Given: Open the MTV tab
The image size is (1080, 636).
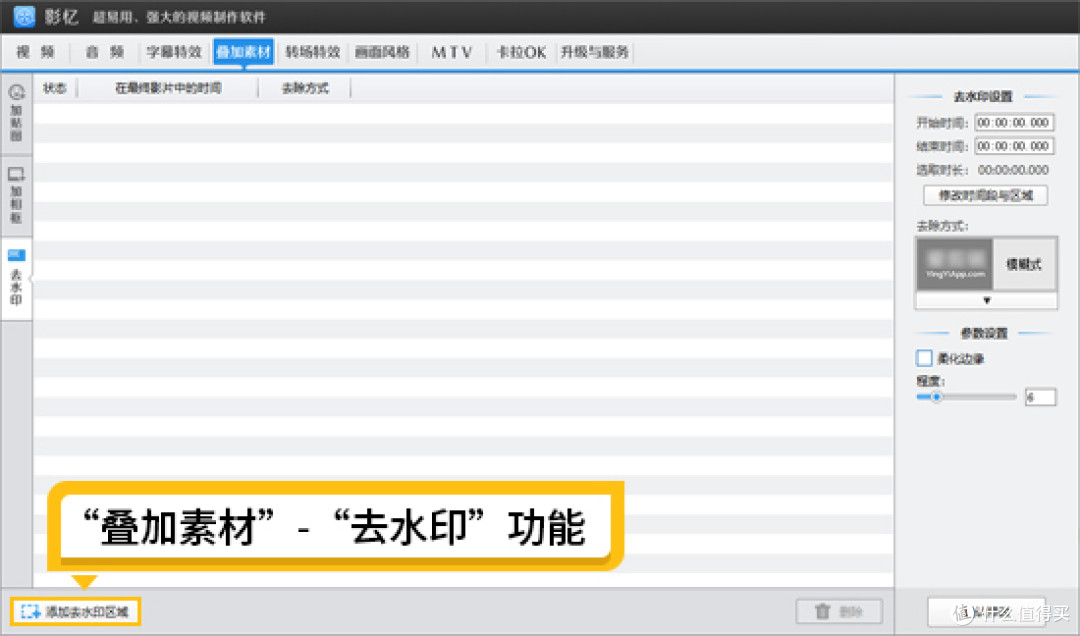Looking at the screenshot, I should pos(452,52).
